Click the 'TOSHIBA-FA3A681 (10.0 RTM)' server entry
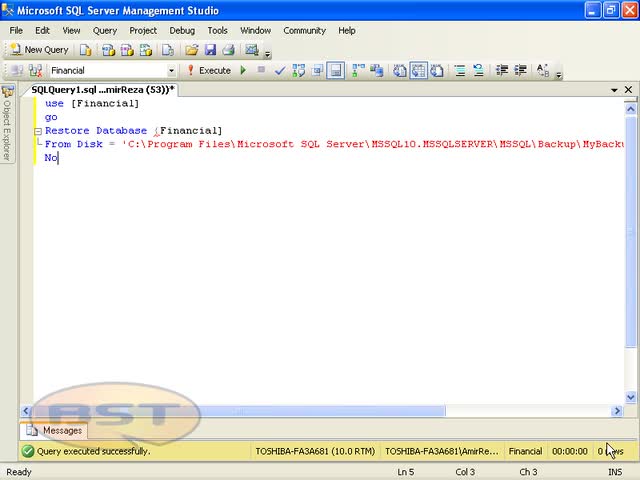The width and height of the screenshot is (640, 480). tap(315, 451)
